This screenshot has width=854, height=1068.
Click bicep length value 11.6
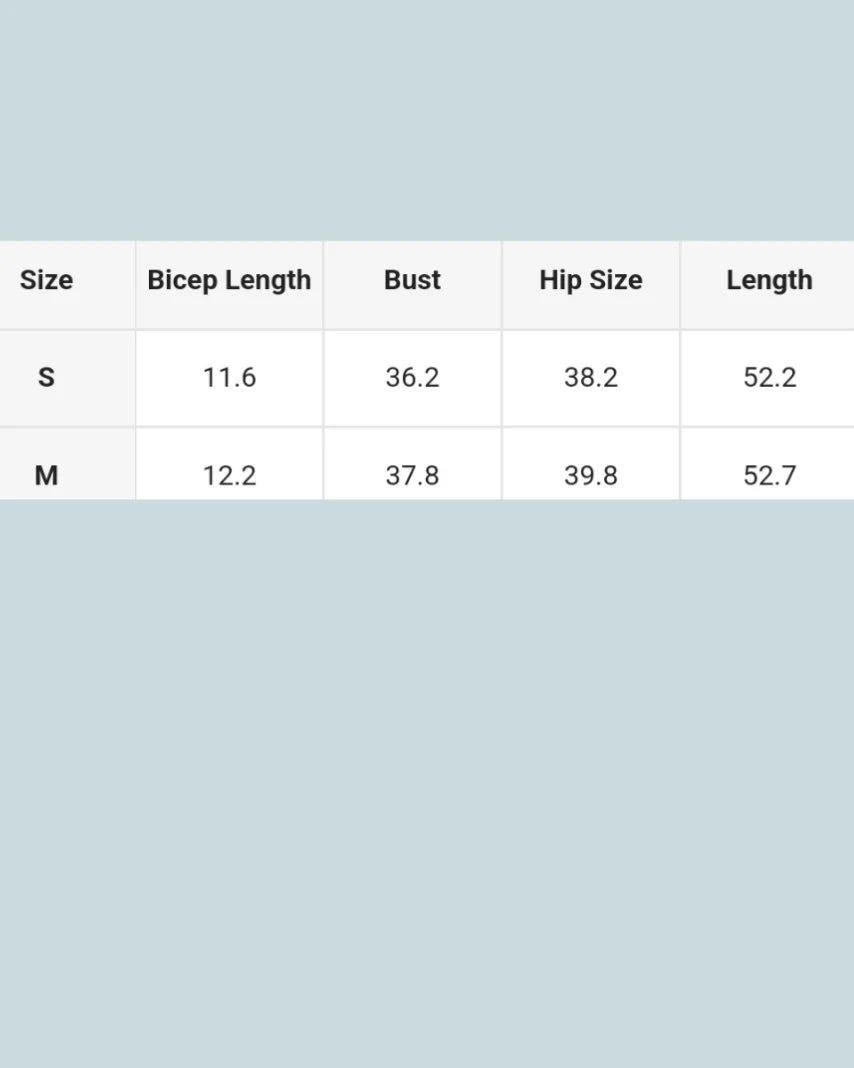click(229, 377)
